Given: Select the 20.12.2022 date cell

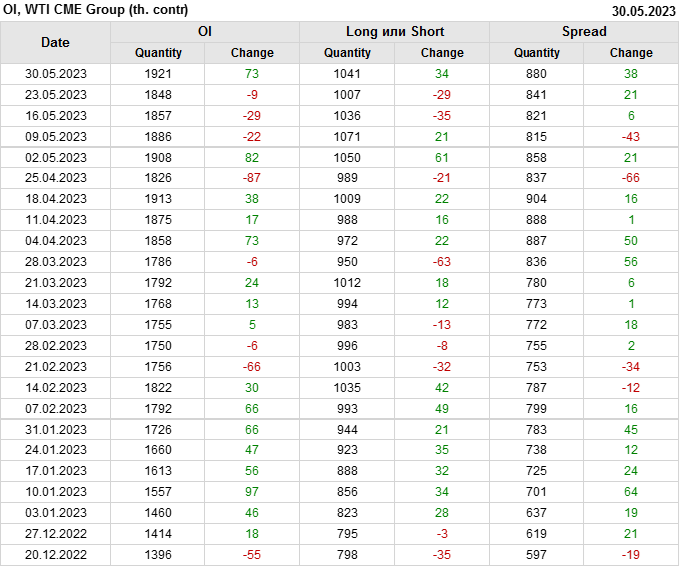Looking at the screenshot, I should tap(55, 555).
